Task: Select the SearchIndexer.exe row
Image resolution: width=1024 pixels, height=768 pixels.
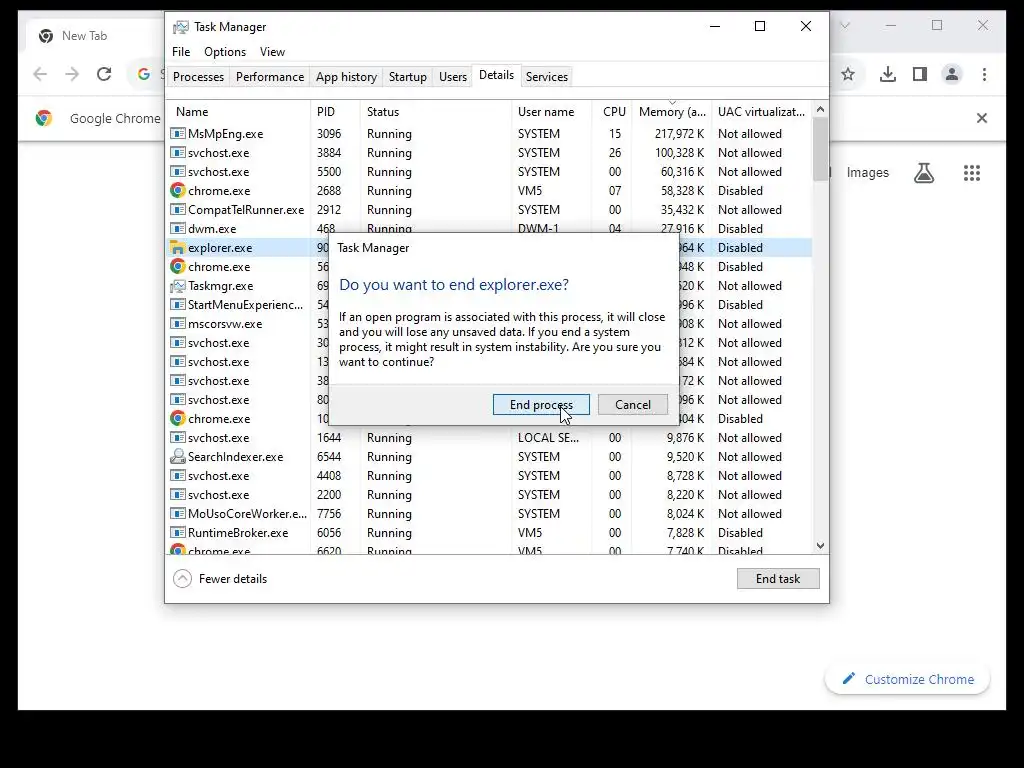Action: coord(490,456)
